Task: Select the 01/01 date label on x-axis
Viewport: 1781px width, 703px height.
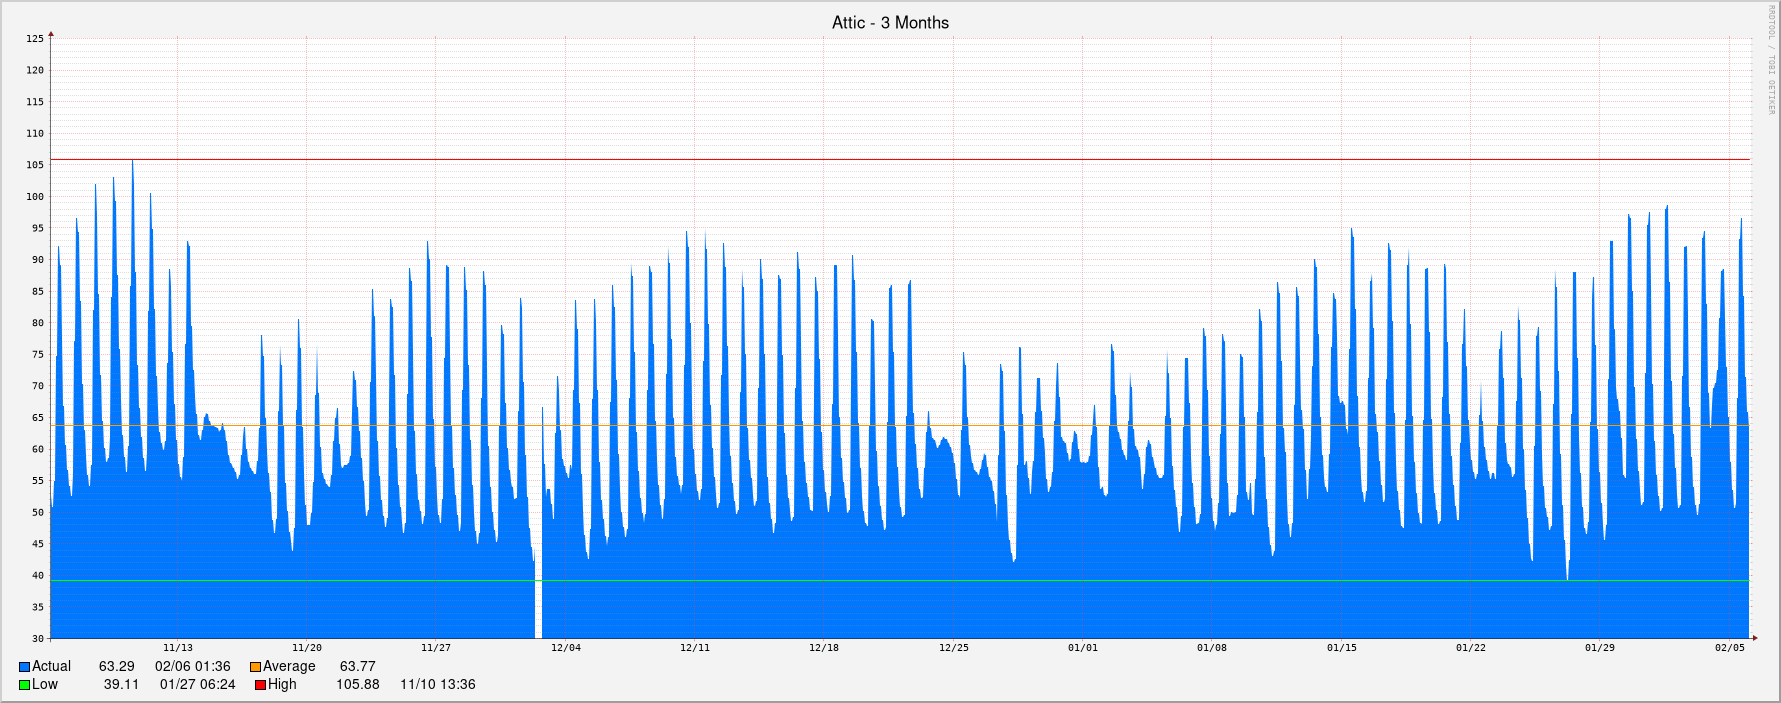Action: coord(1083,648)
